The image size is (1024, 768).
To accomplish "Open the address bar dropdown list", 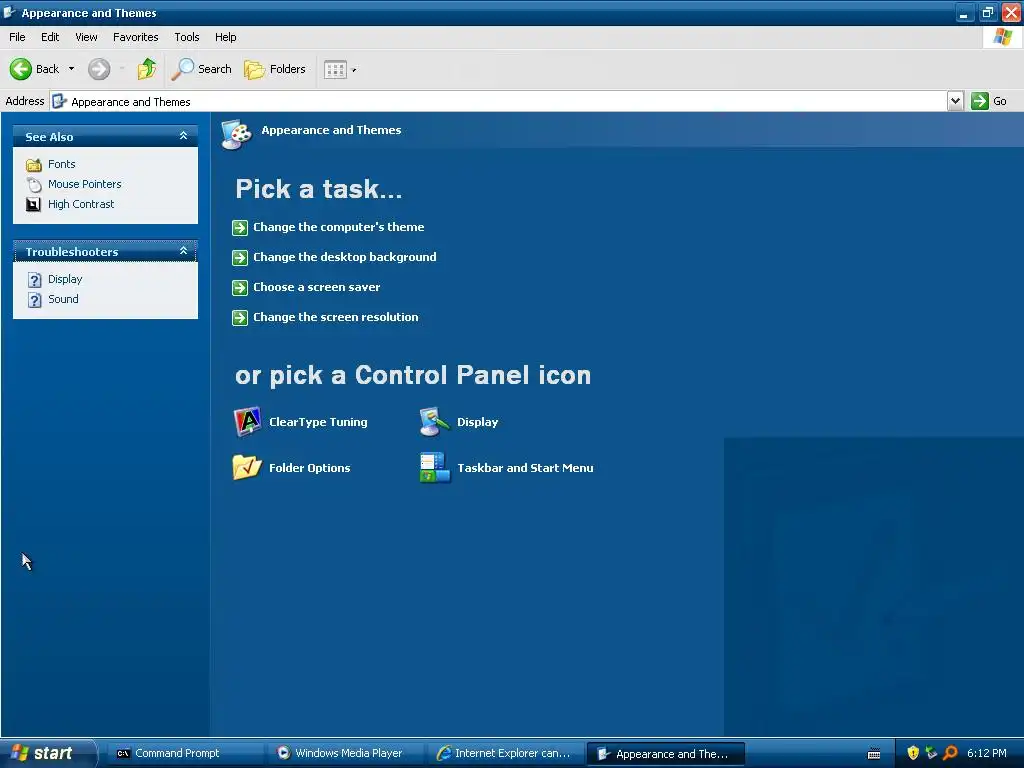I will [x=955, y=101].
